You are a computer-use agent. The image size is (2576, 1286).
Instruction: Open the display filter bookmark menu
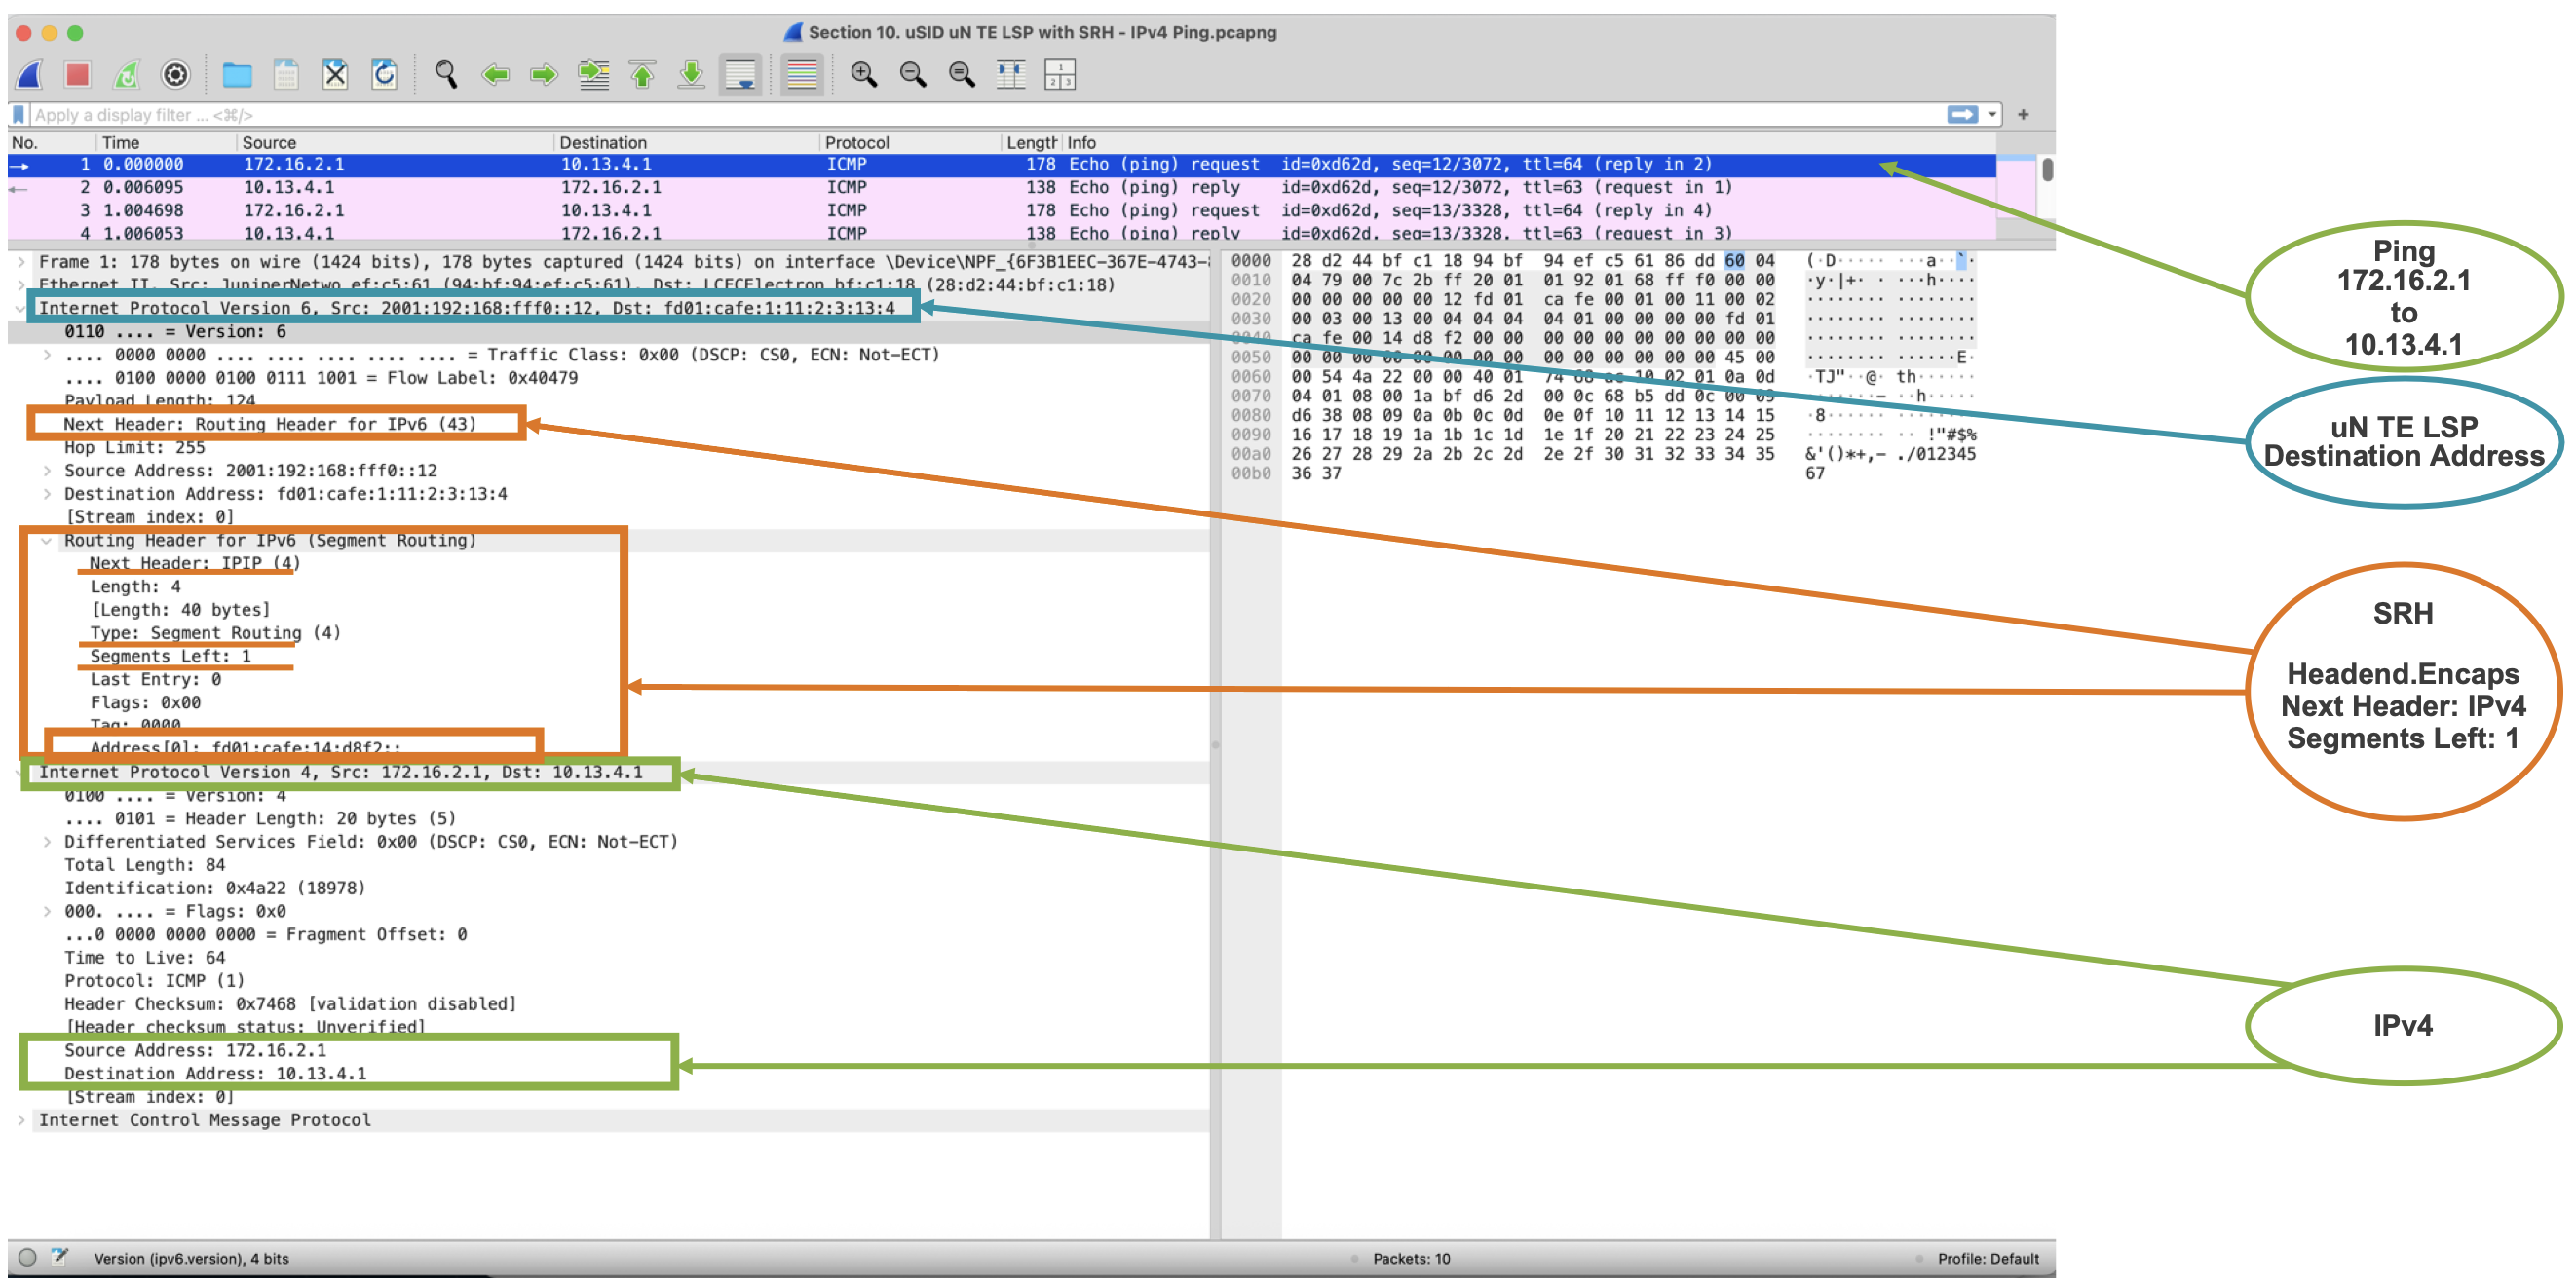coord(19,115)
